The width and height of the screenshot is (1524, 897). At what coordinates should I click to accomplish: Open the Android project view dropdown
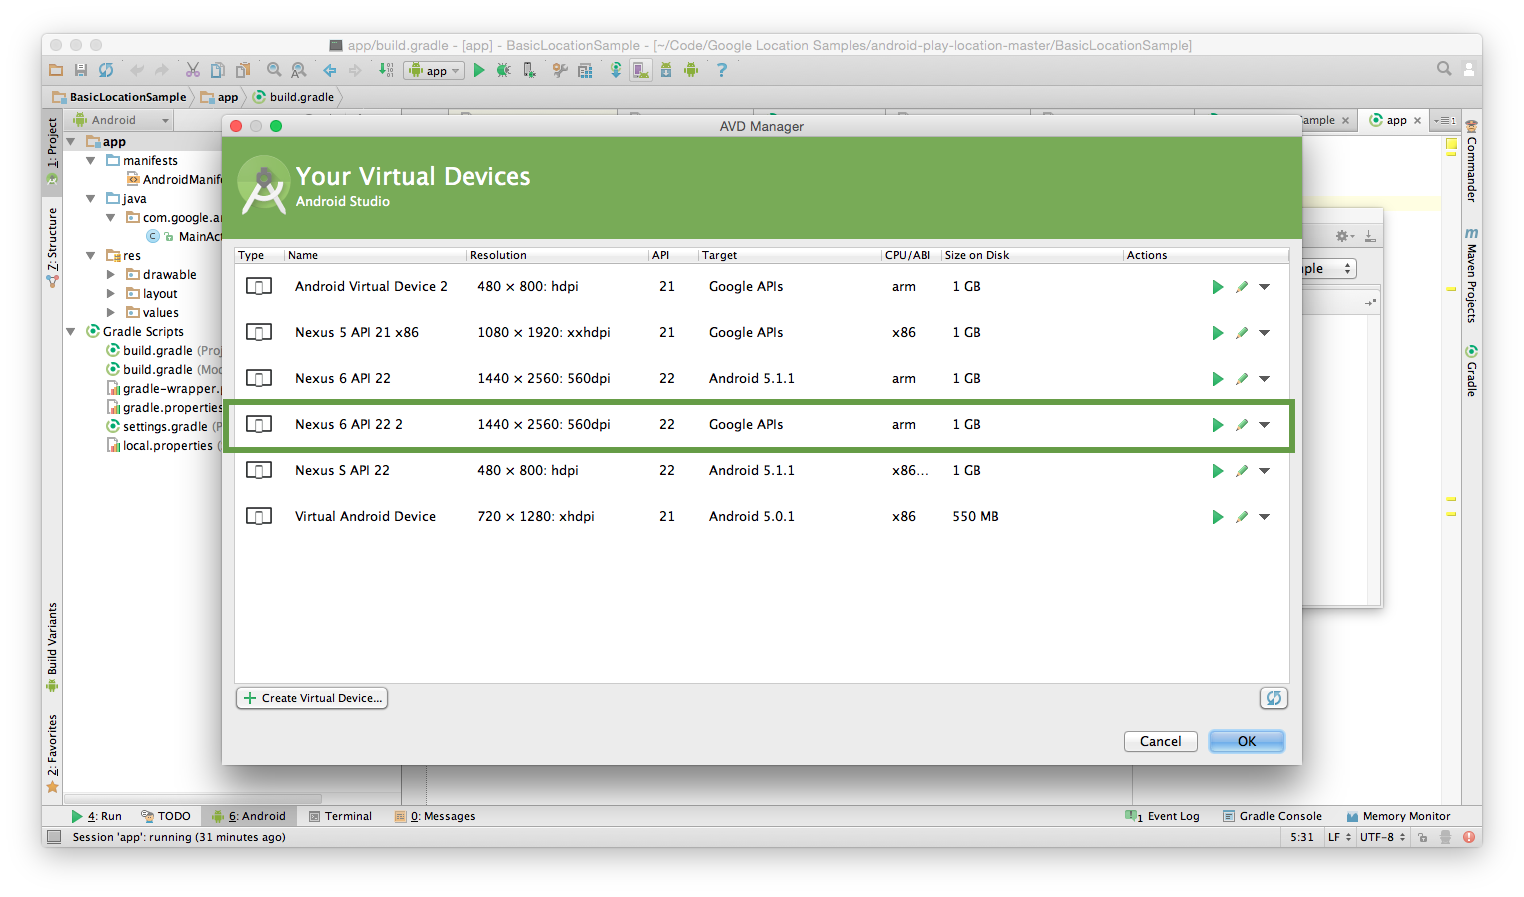121,120
